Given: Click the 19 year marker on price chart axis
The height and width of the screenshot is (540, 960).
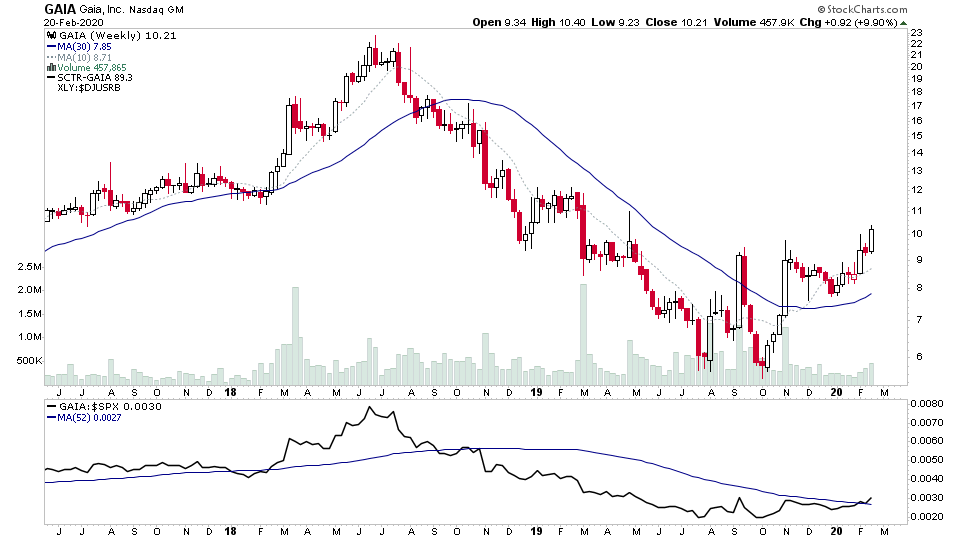Looking at the screenshot, I should click(536, 392).
